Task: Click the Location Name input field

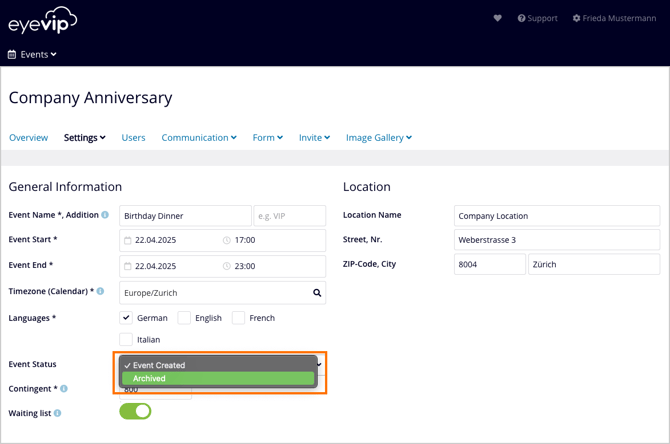Action: [556, 216]
